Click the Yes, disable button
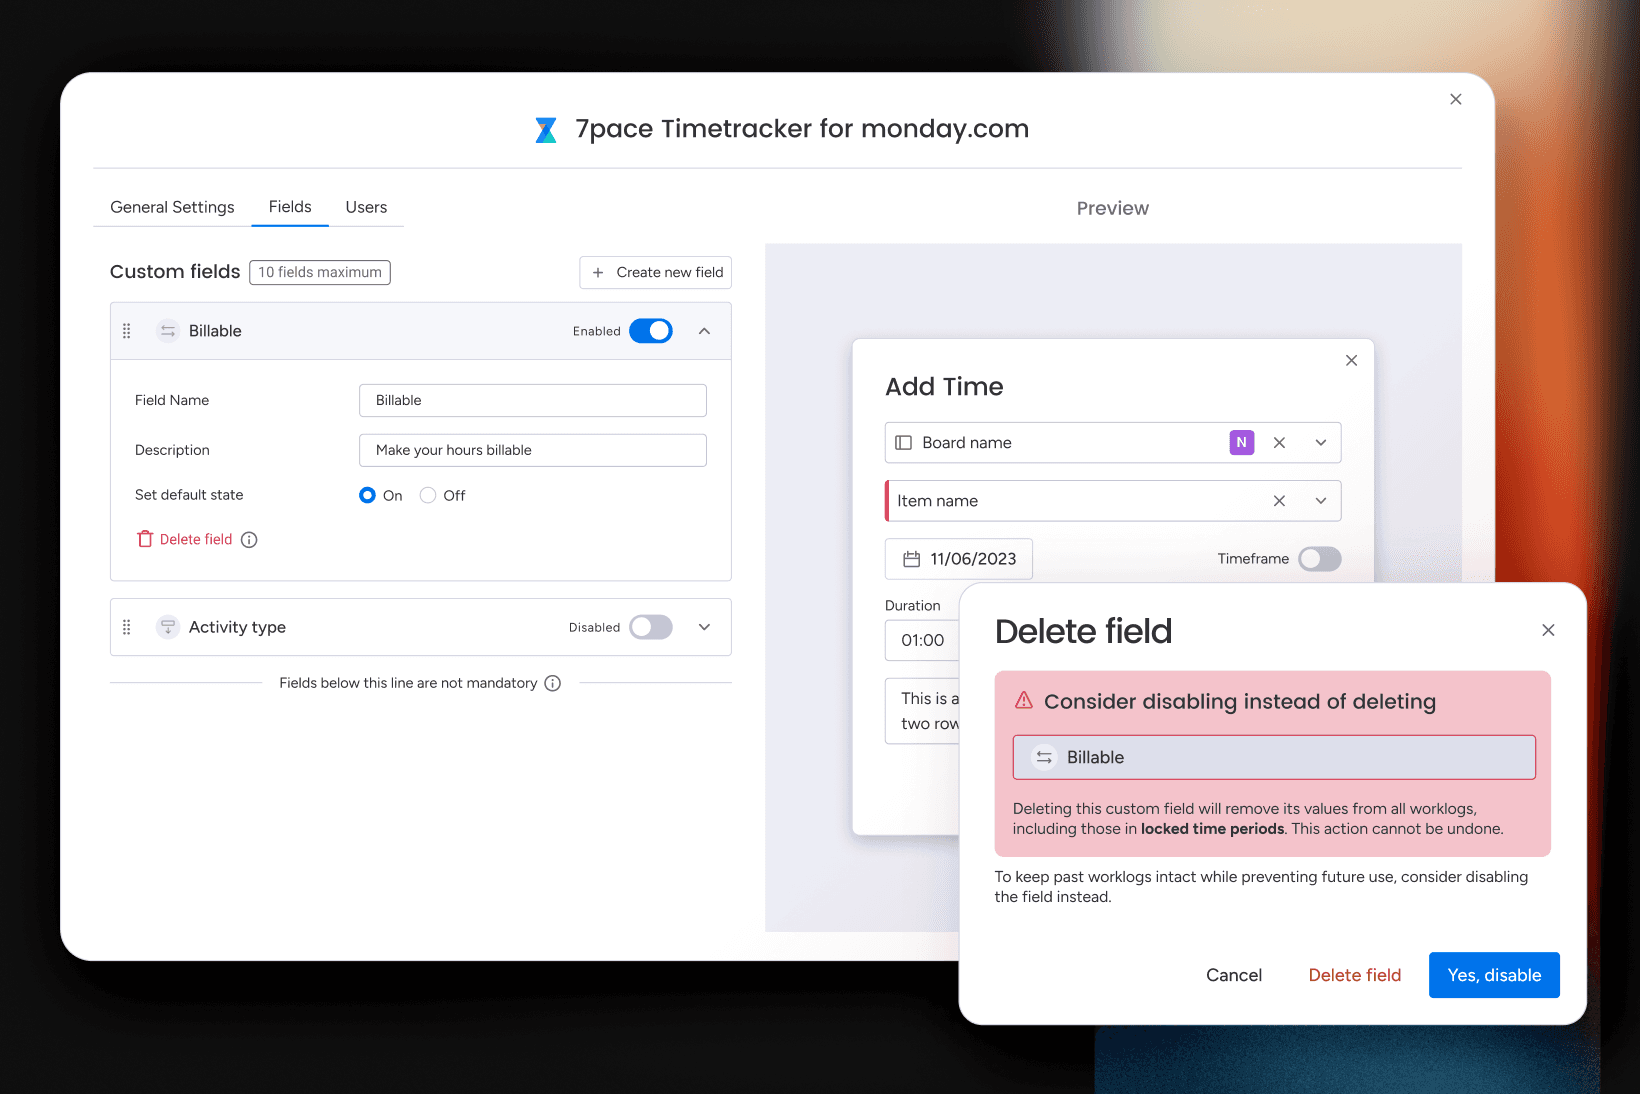 1494,975
